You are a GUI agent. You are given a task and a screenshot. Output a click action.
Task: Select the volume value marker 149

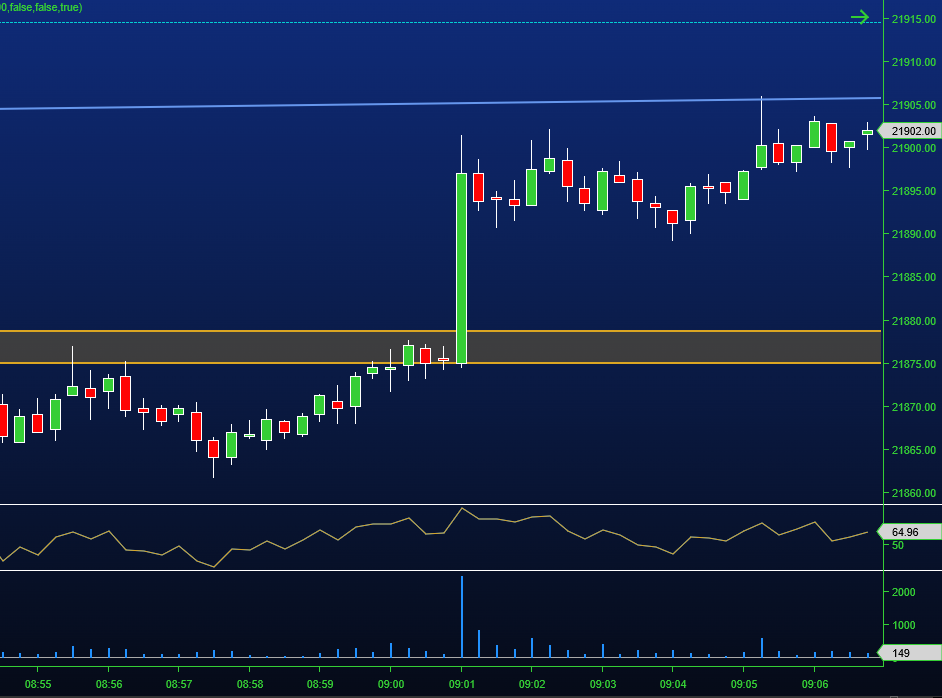[910, 653]
